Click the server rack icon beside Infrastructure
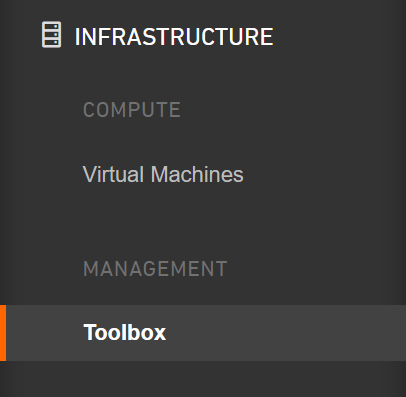The width and height of the screenshot is (406, 397). [51, 35]
